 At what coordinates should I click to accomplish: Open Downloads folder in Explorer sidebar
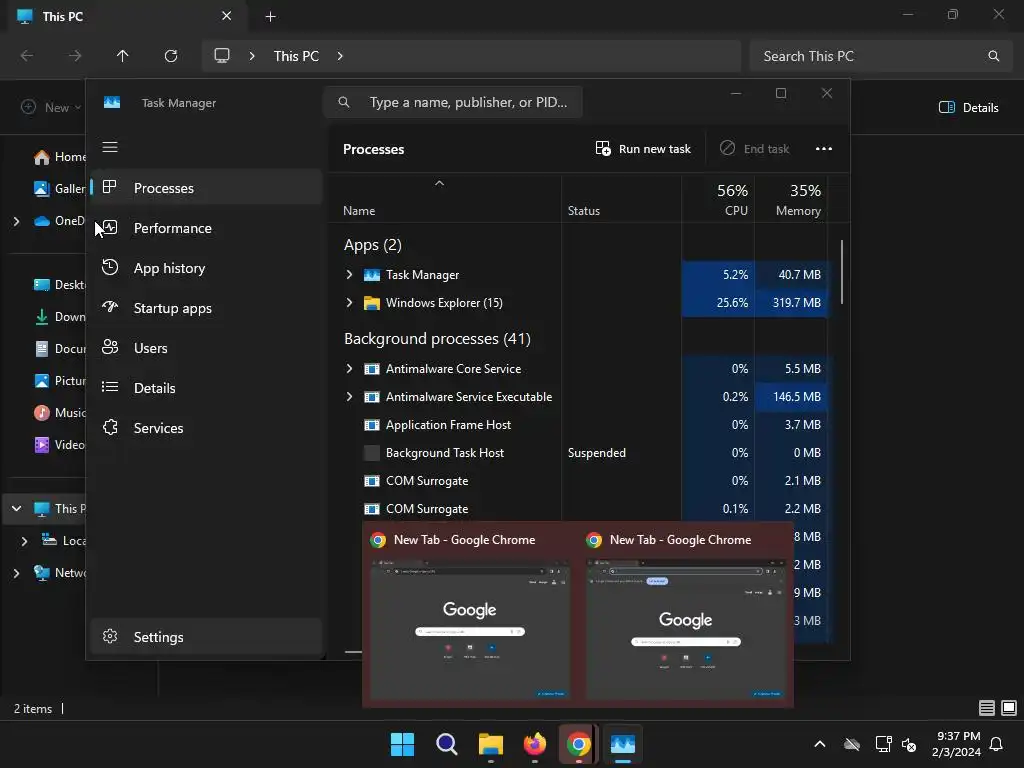pyautogui.click(x=59, y=317)
